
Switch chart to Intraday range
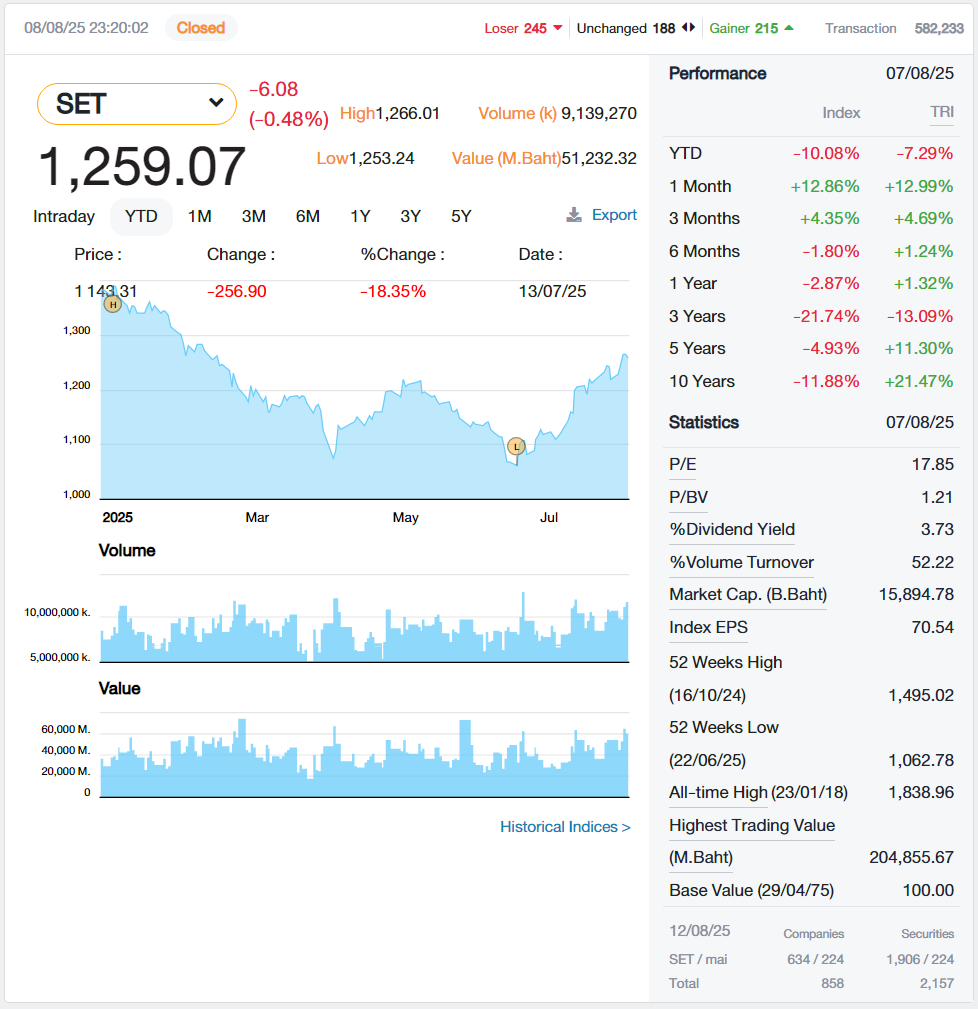coord(64,216)
